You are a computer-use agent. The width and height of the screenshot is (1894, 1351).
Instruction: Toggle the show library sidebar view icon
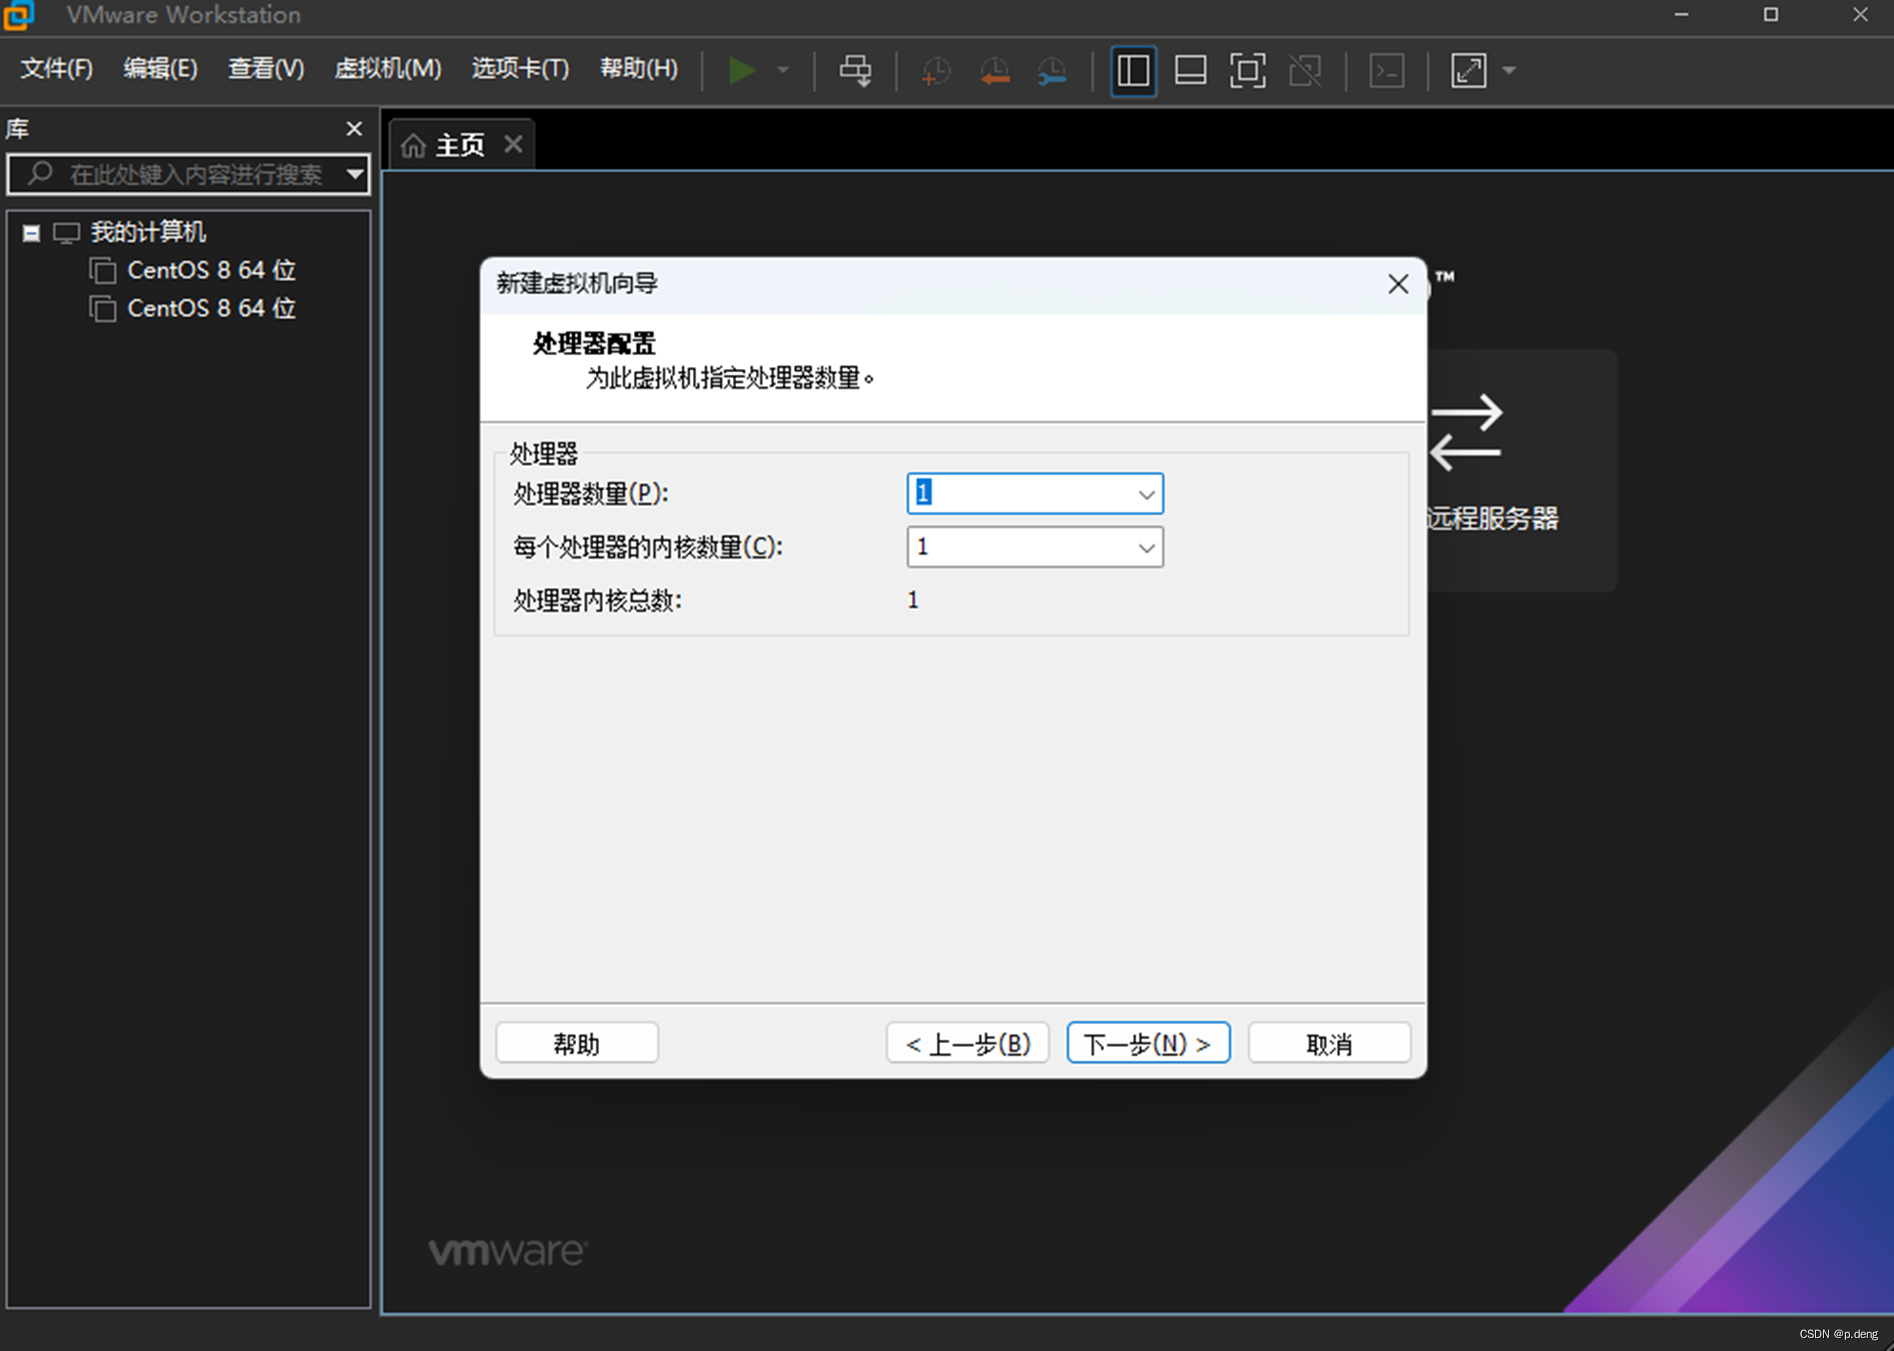pos(1133,70)
